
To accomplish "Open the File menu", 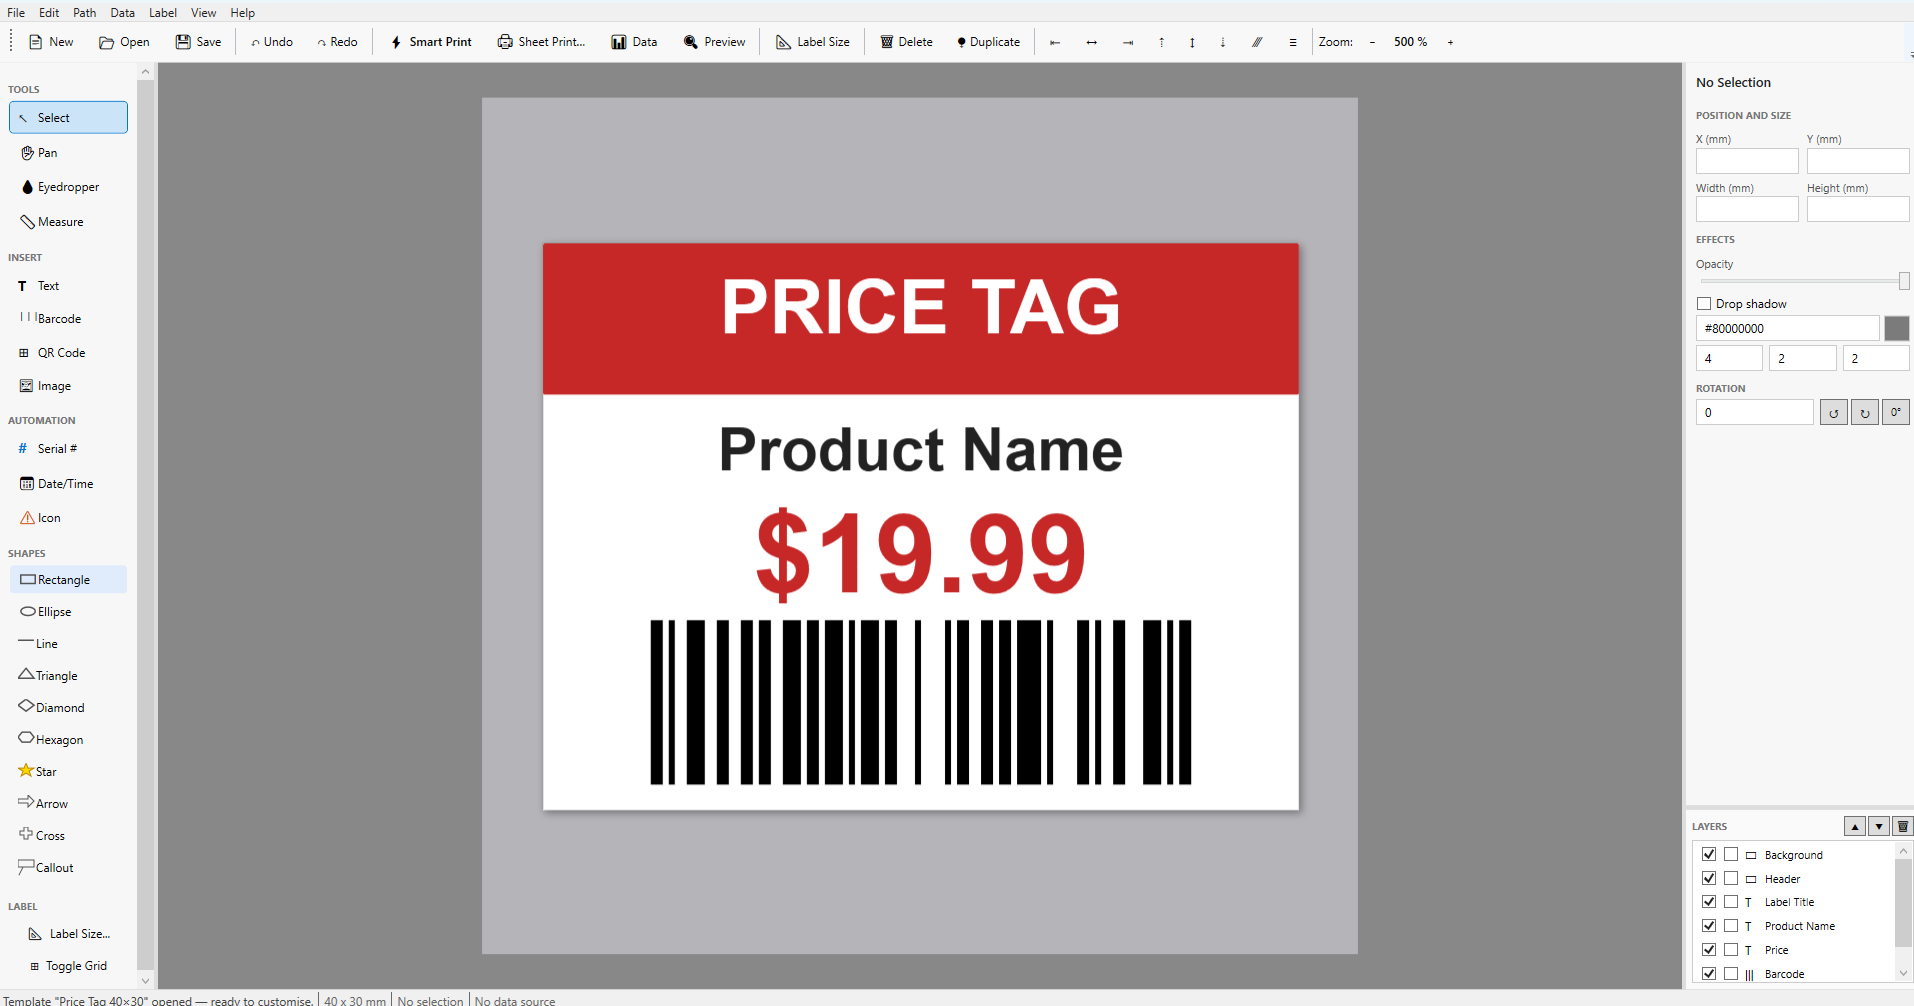I will [16, 12].
